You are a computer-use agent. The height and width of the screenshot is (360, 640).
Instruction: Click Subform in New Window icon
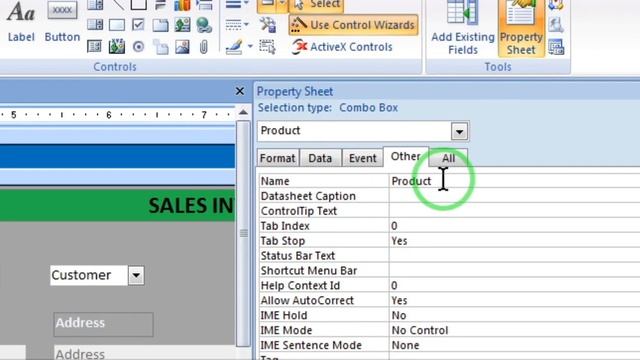(556, 47)
